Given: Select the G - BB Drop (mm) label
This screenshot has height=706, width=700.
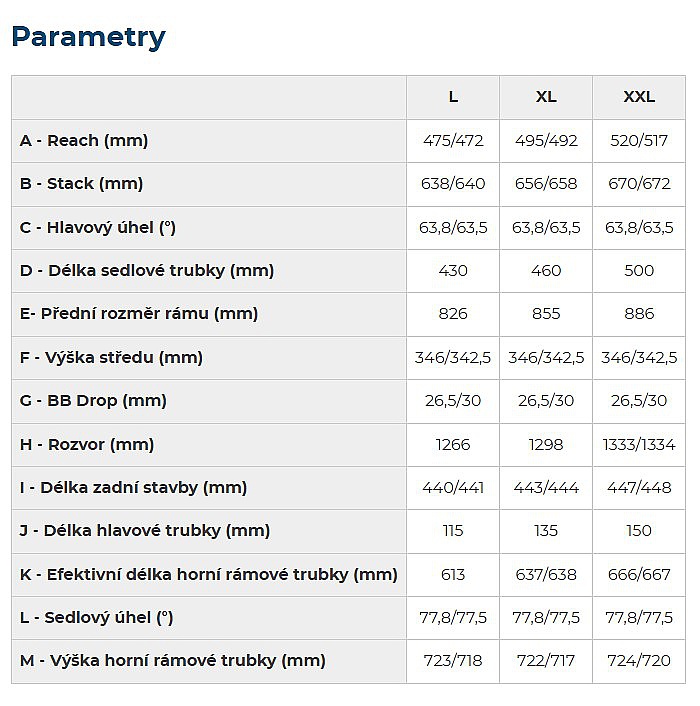Looking at the screenshot, I should click(x=93, y=400).
